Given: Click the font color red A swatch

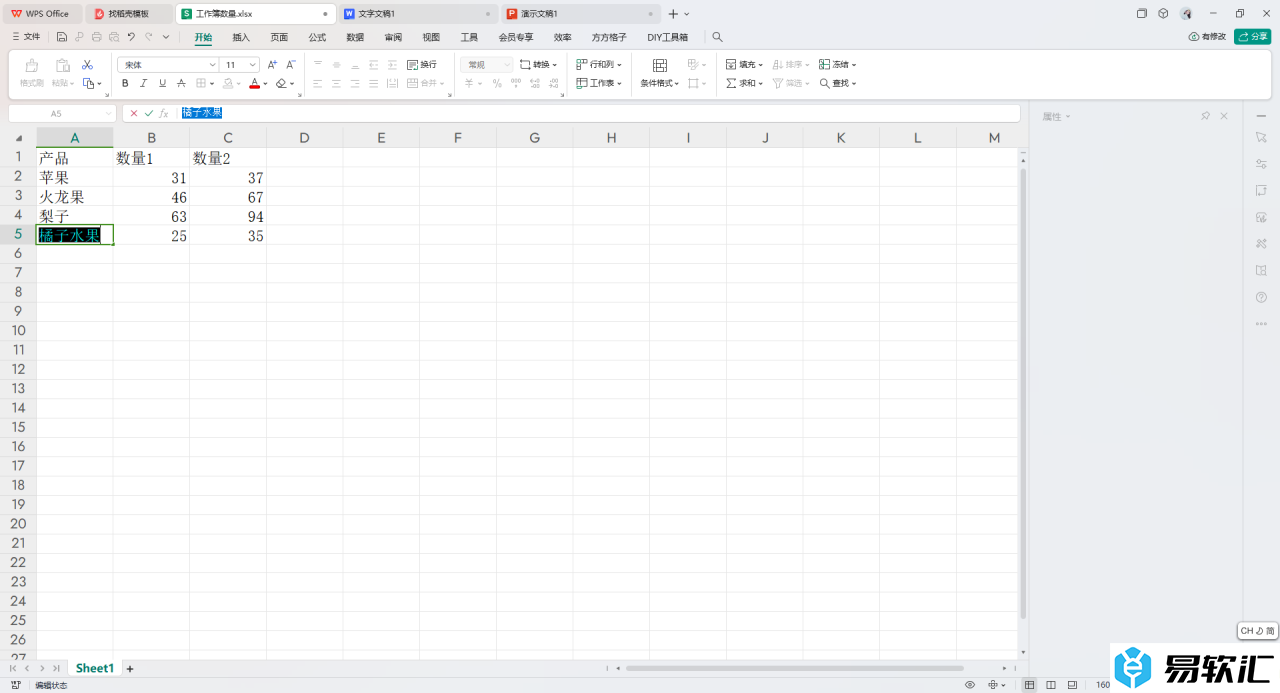Looking at the screenshot, I should 254,83.
